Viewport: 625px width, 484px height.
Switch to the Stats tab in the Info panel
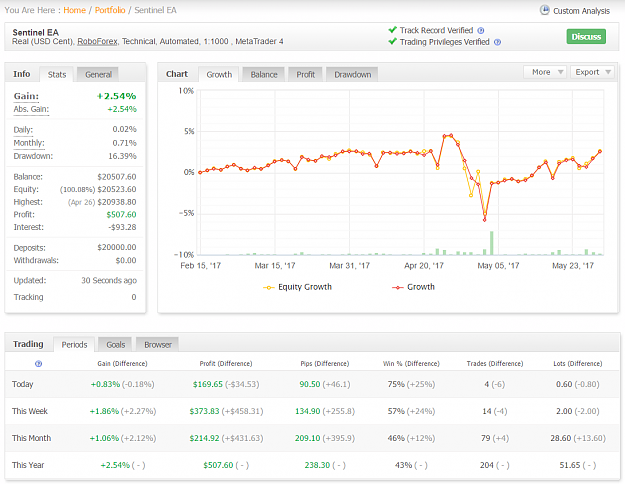click(x=57, y=75)
